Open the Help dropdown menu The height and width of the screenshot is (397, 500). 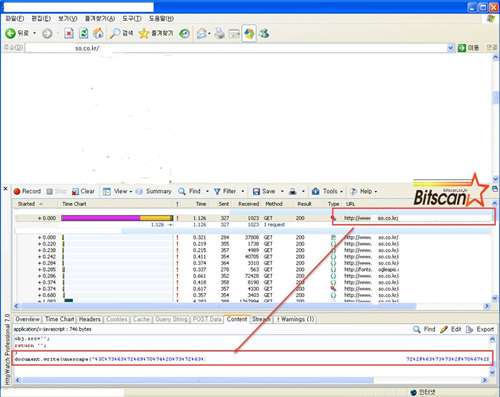click(363, 191)
